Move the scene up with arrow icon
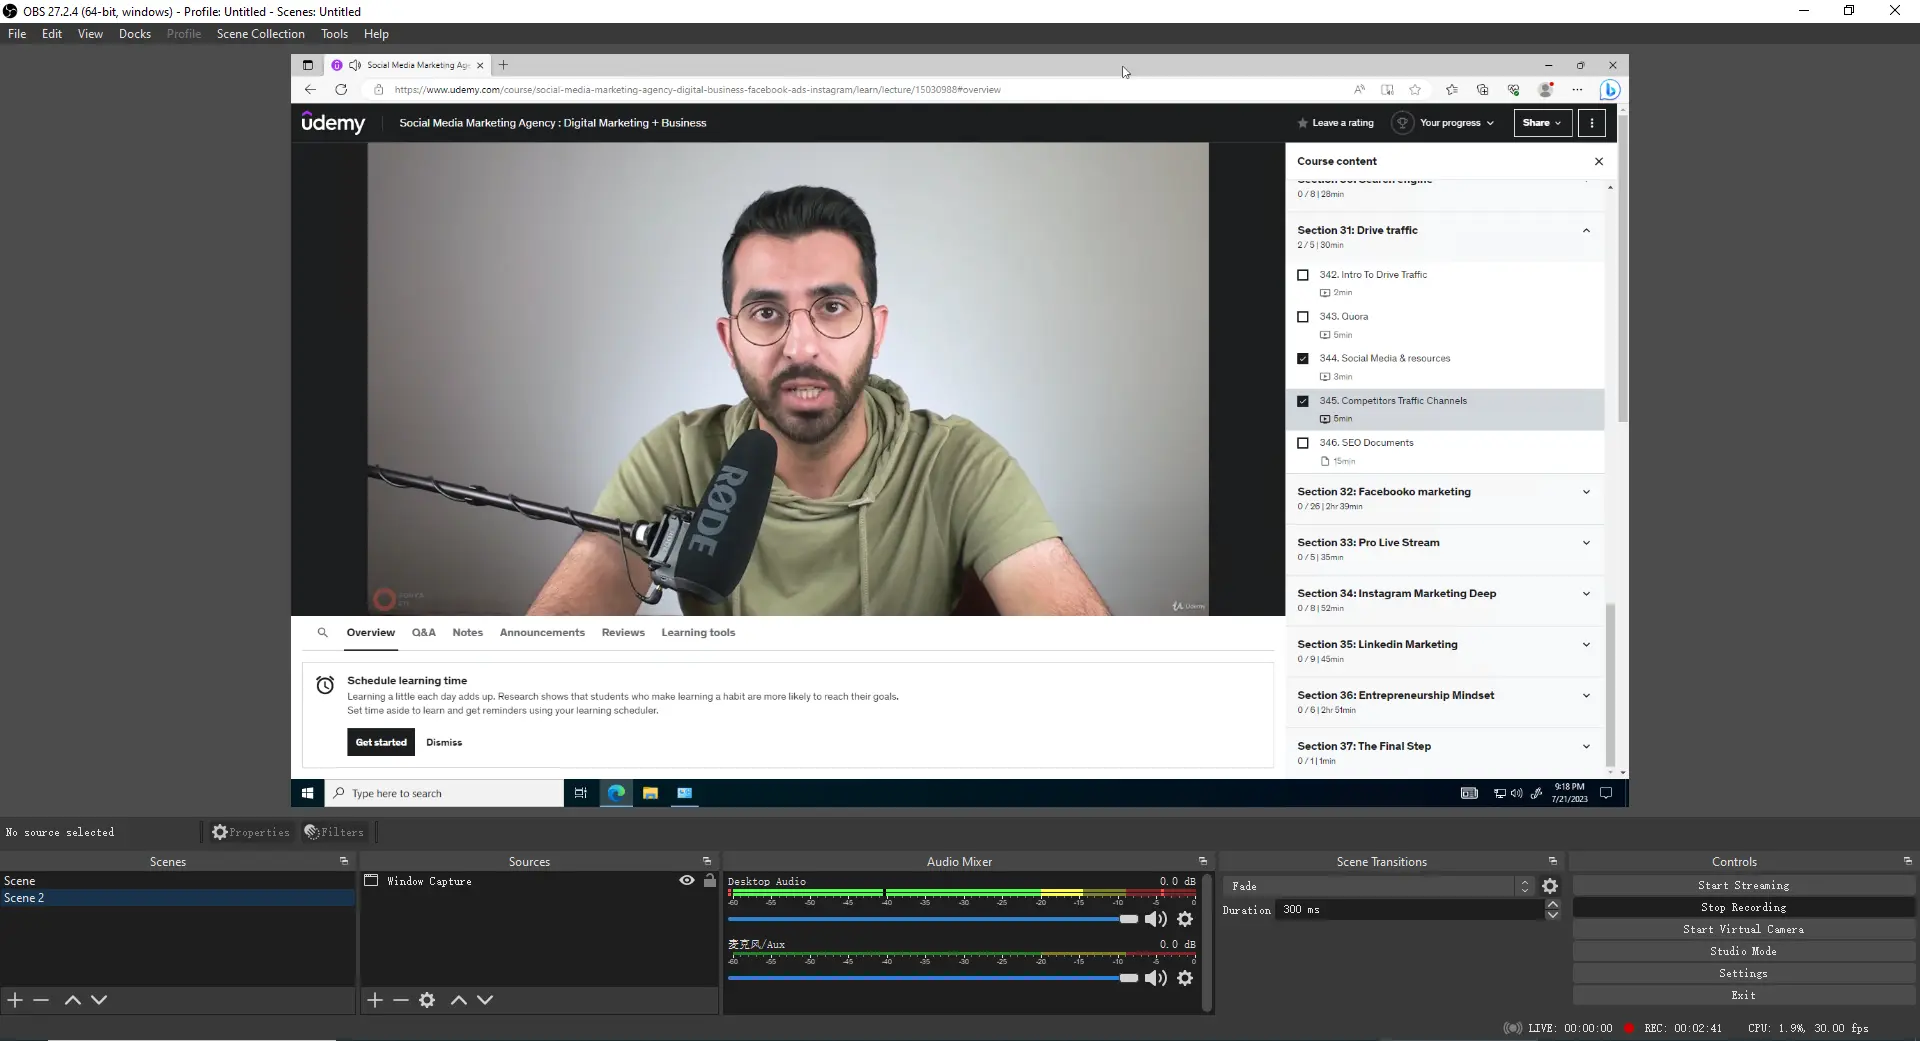 pyautogui.click(x=73, y=1000)
